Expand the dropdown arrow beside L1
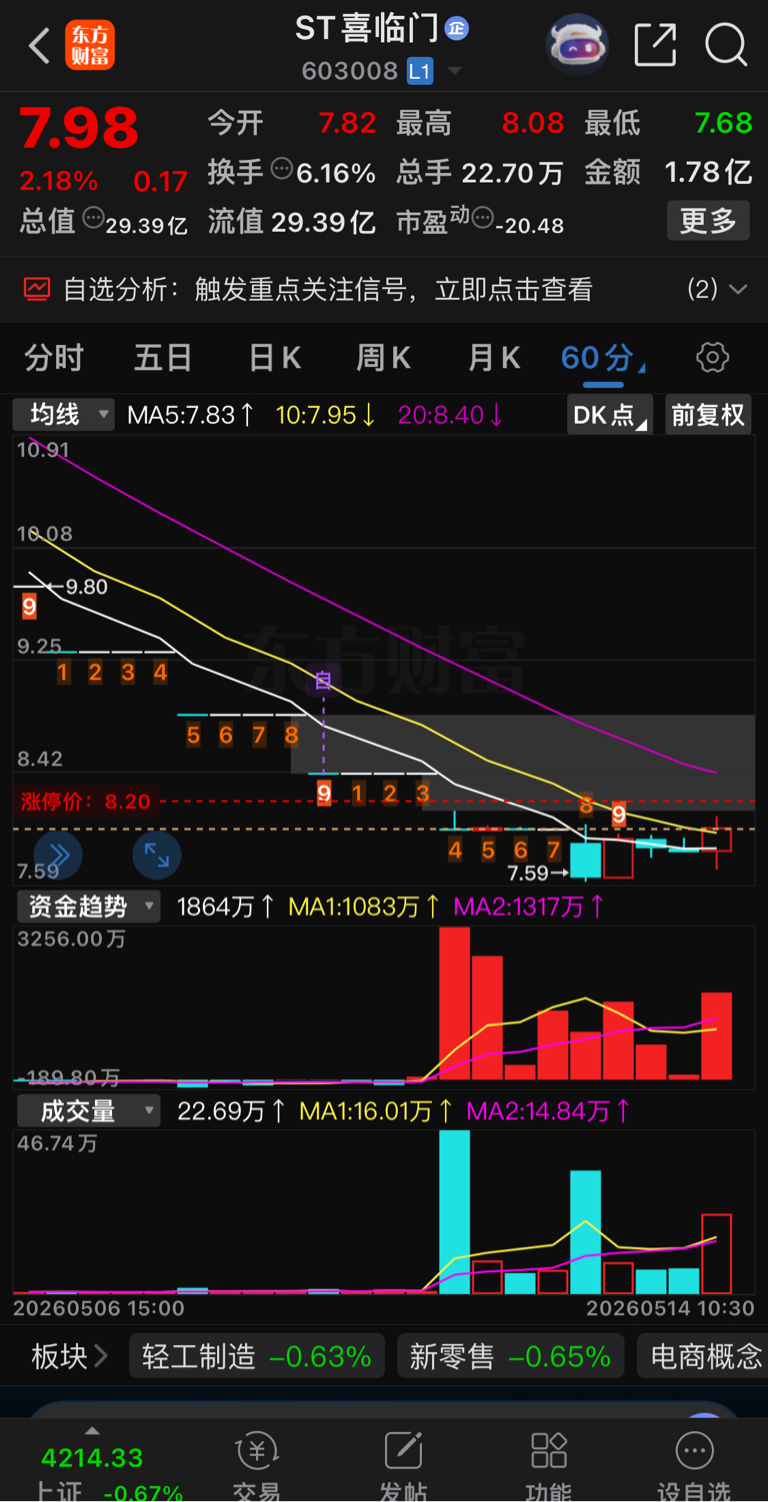The width and height of the screenshot is (768, 1502). coord(455,72)
